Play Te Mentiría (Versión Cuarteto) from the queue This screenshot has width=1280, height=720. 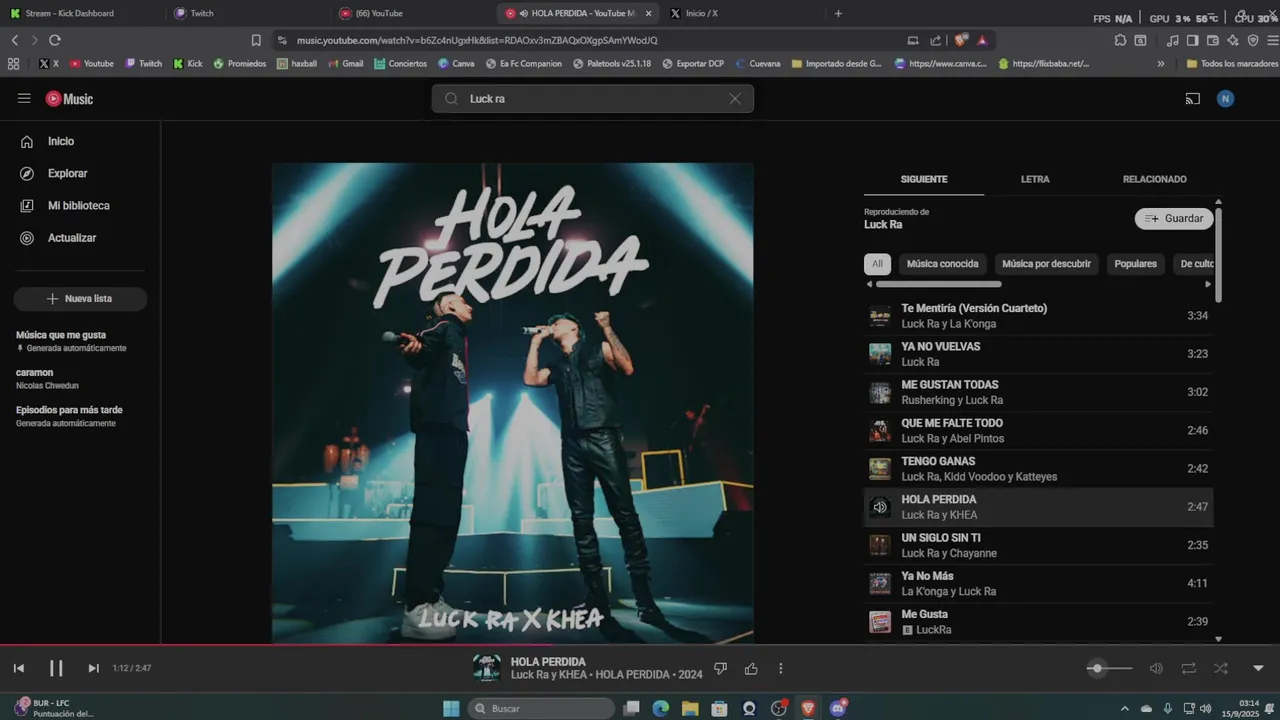1038,316
